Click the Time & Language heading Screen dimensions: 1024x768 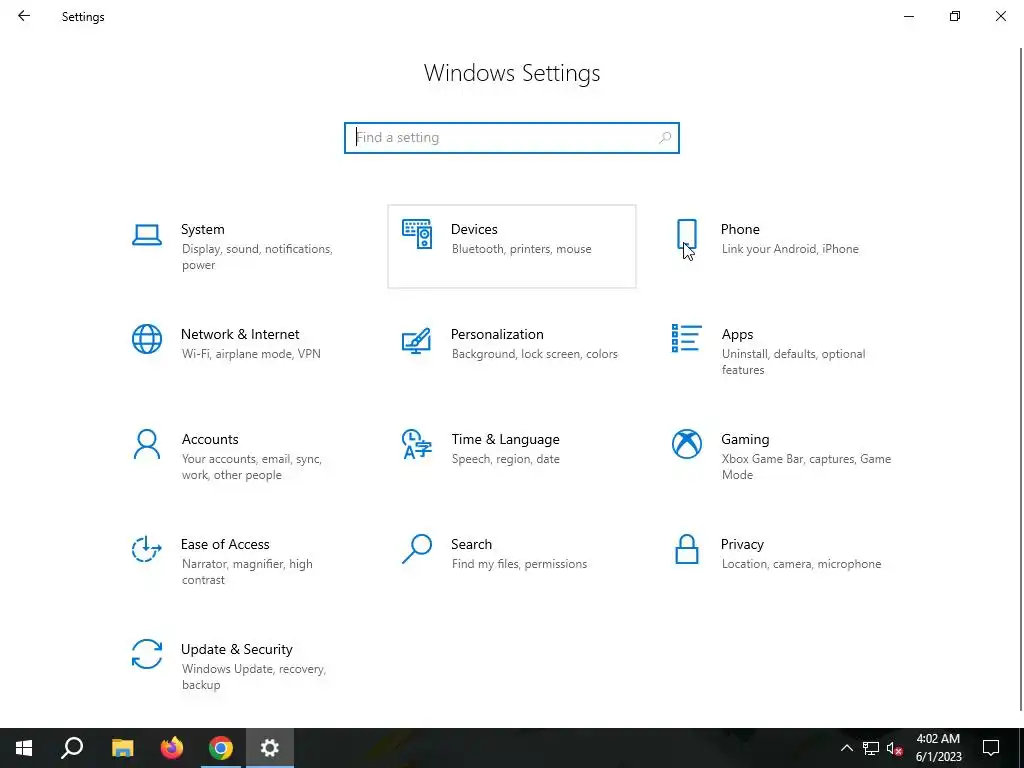point(505,440)
